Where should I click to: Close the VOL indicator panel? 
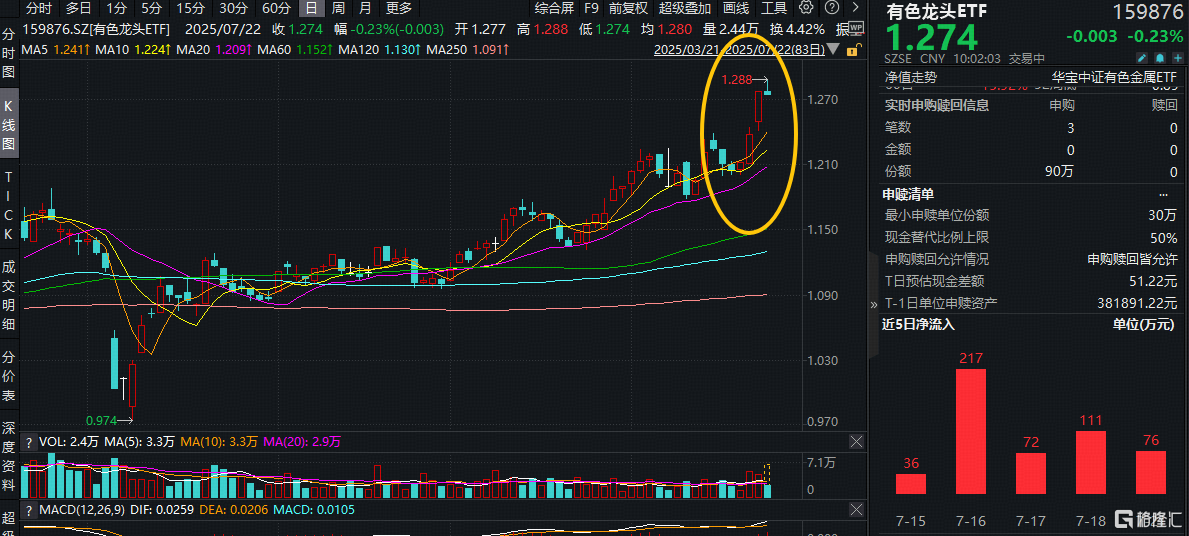856,441
